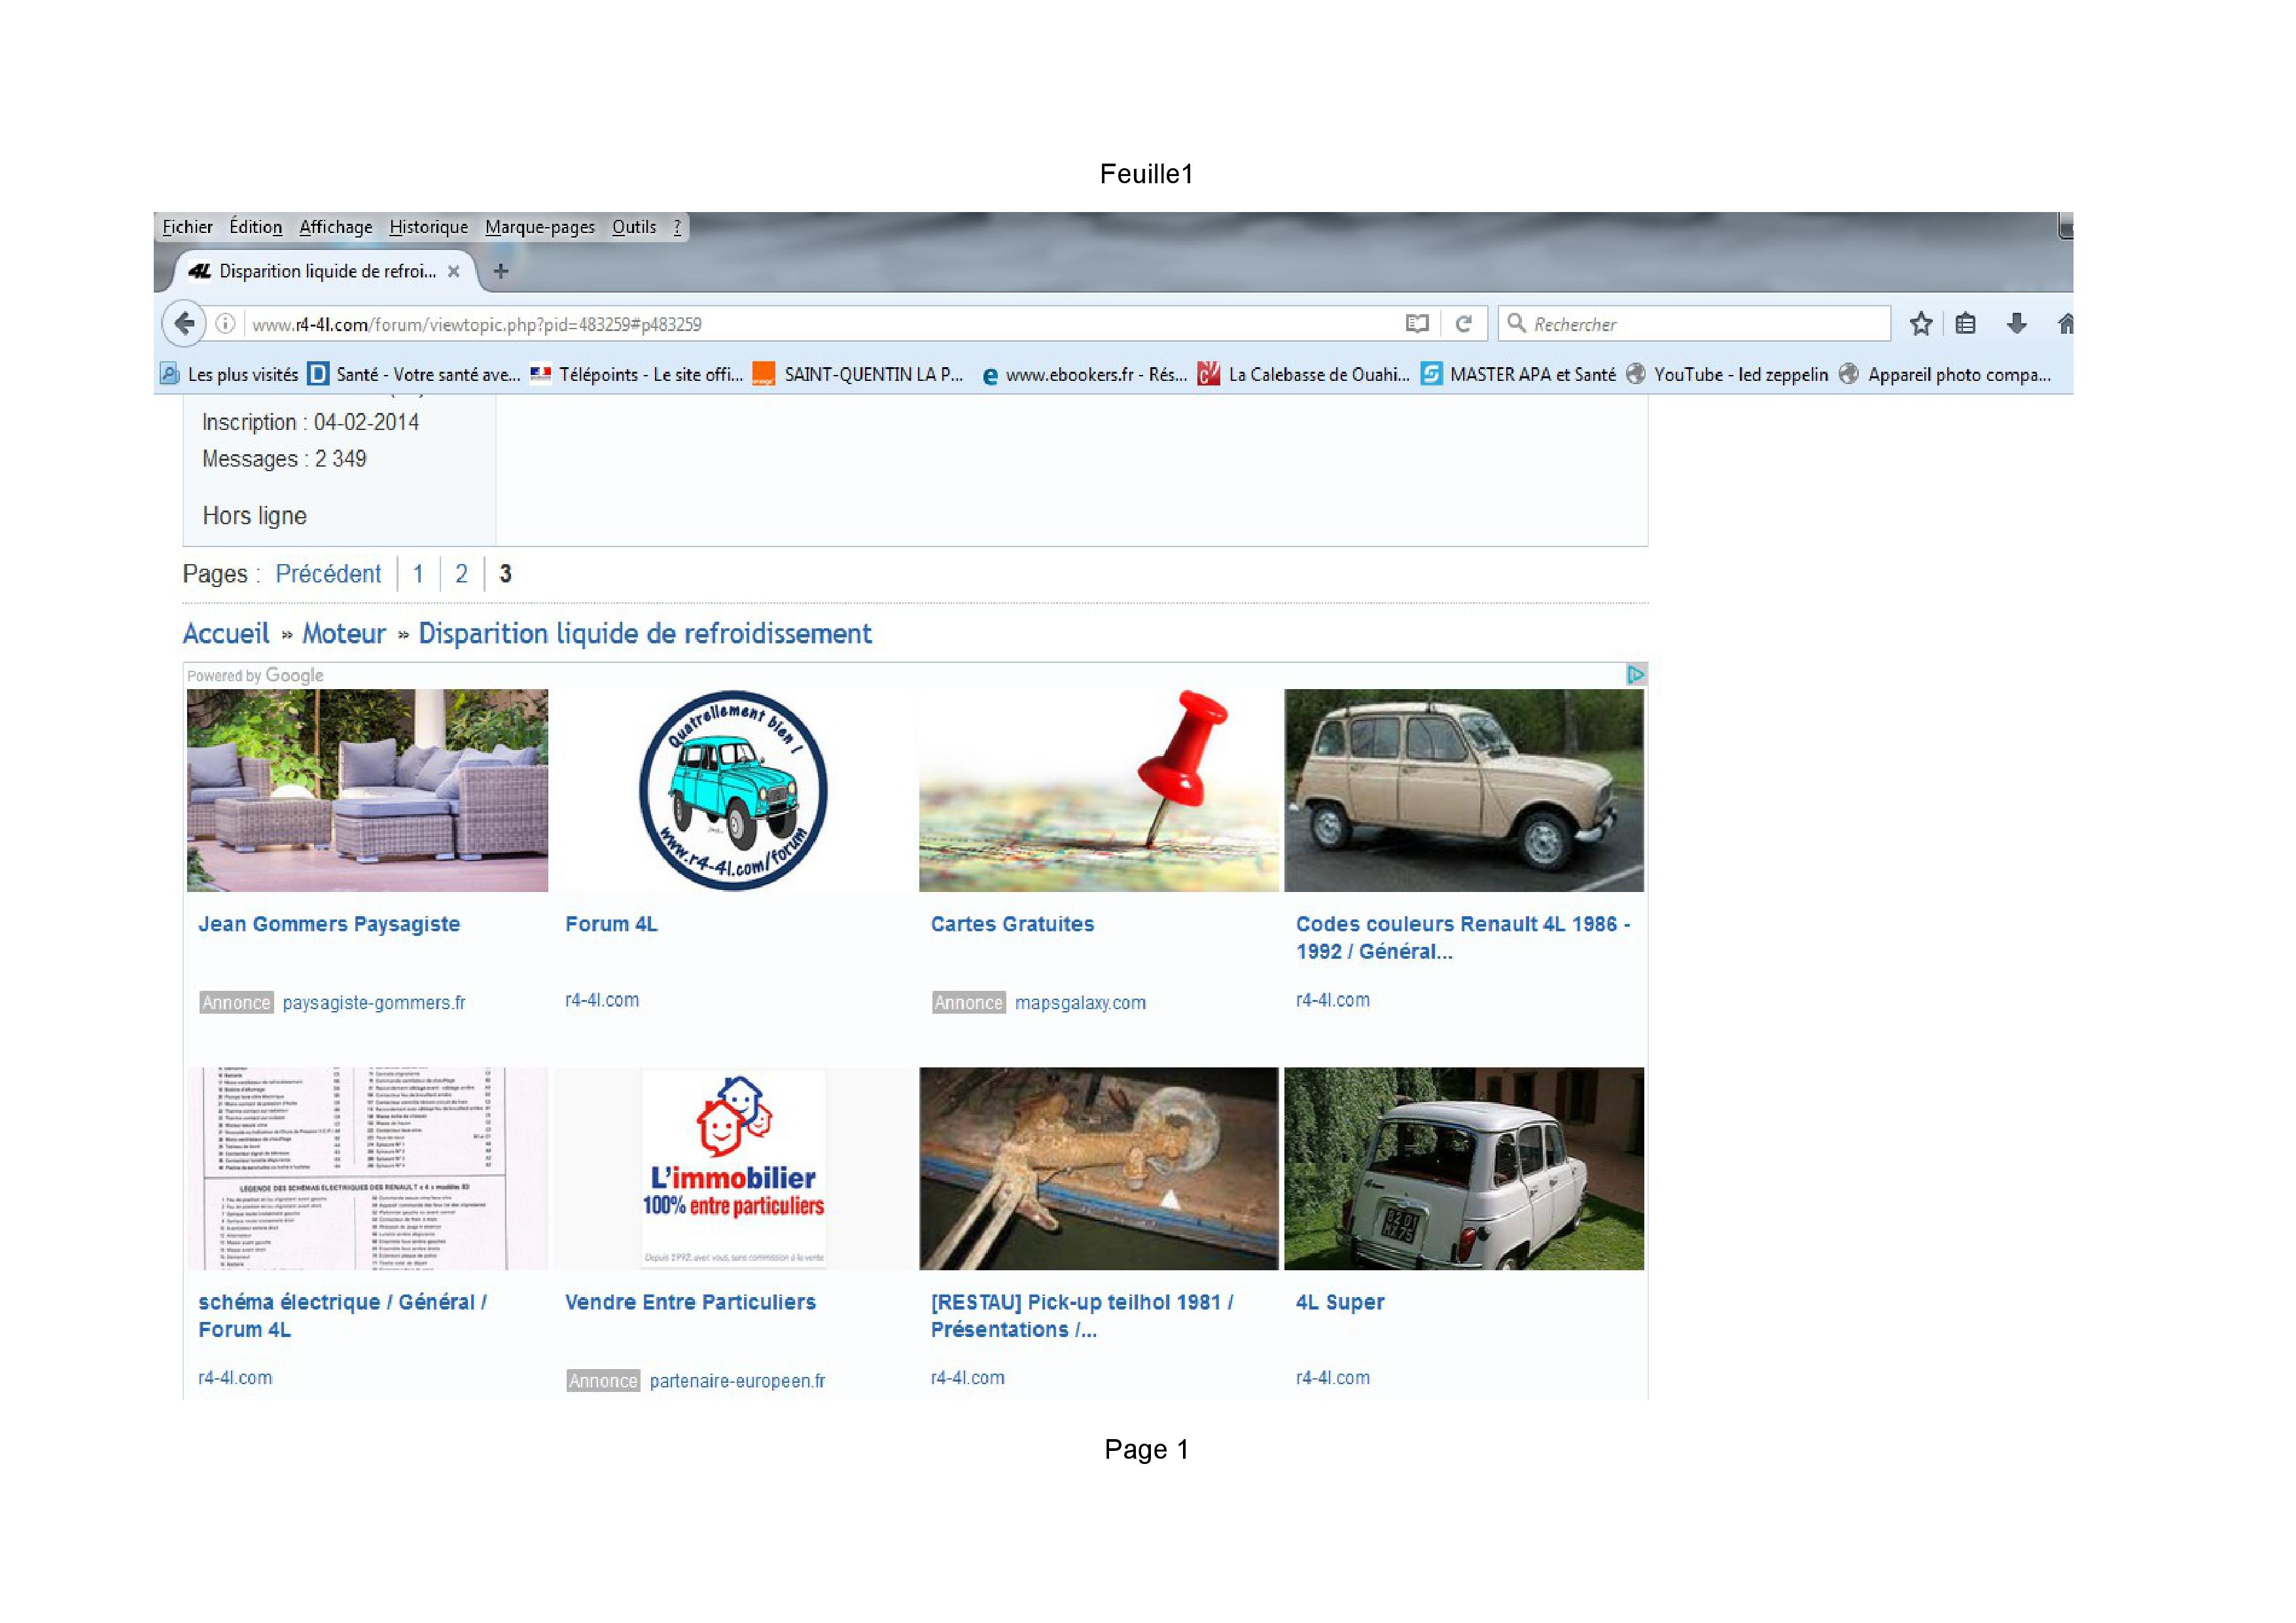Select 'Inscription : 04-02-2014' text

click(x=310, y=422)
